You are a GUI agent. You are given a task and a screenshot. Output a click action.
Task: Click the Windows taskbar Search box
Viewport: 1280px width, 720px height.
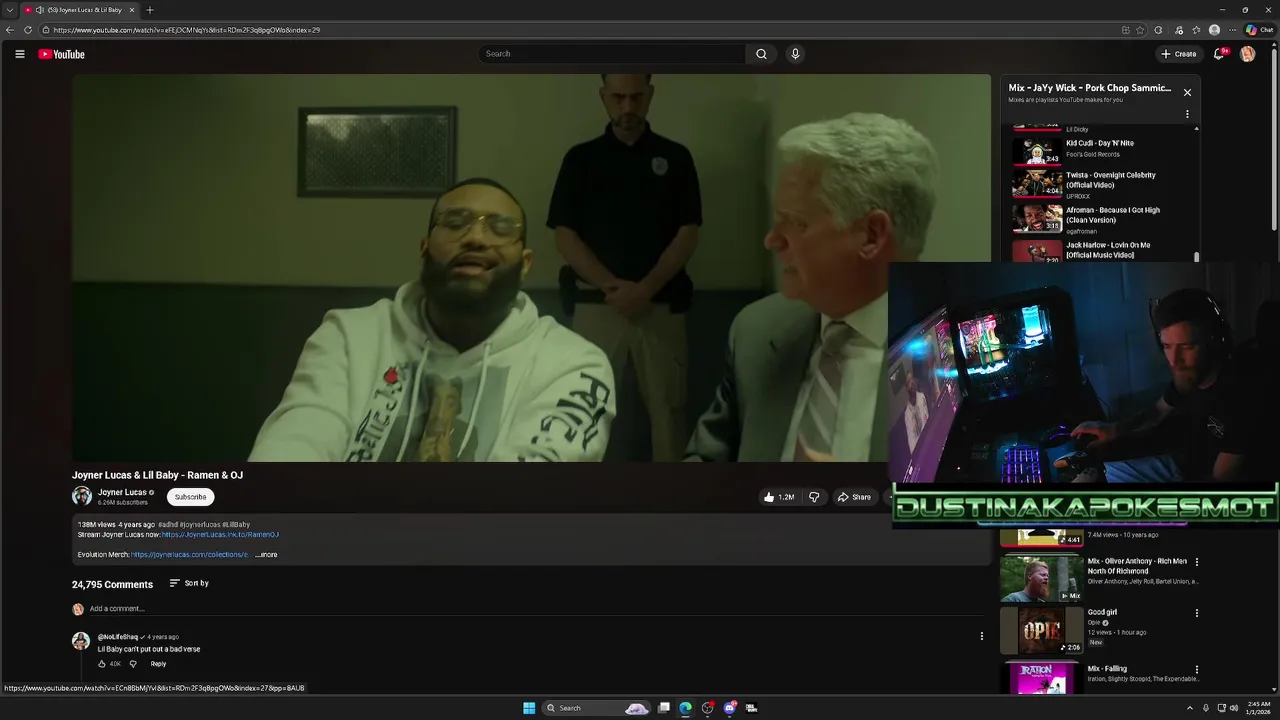click(597, 708)
